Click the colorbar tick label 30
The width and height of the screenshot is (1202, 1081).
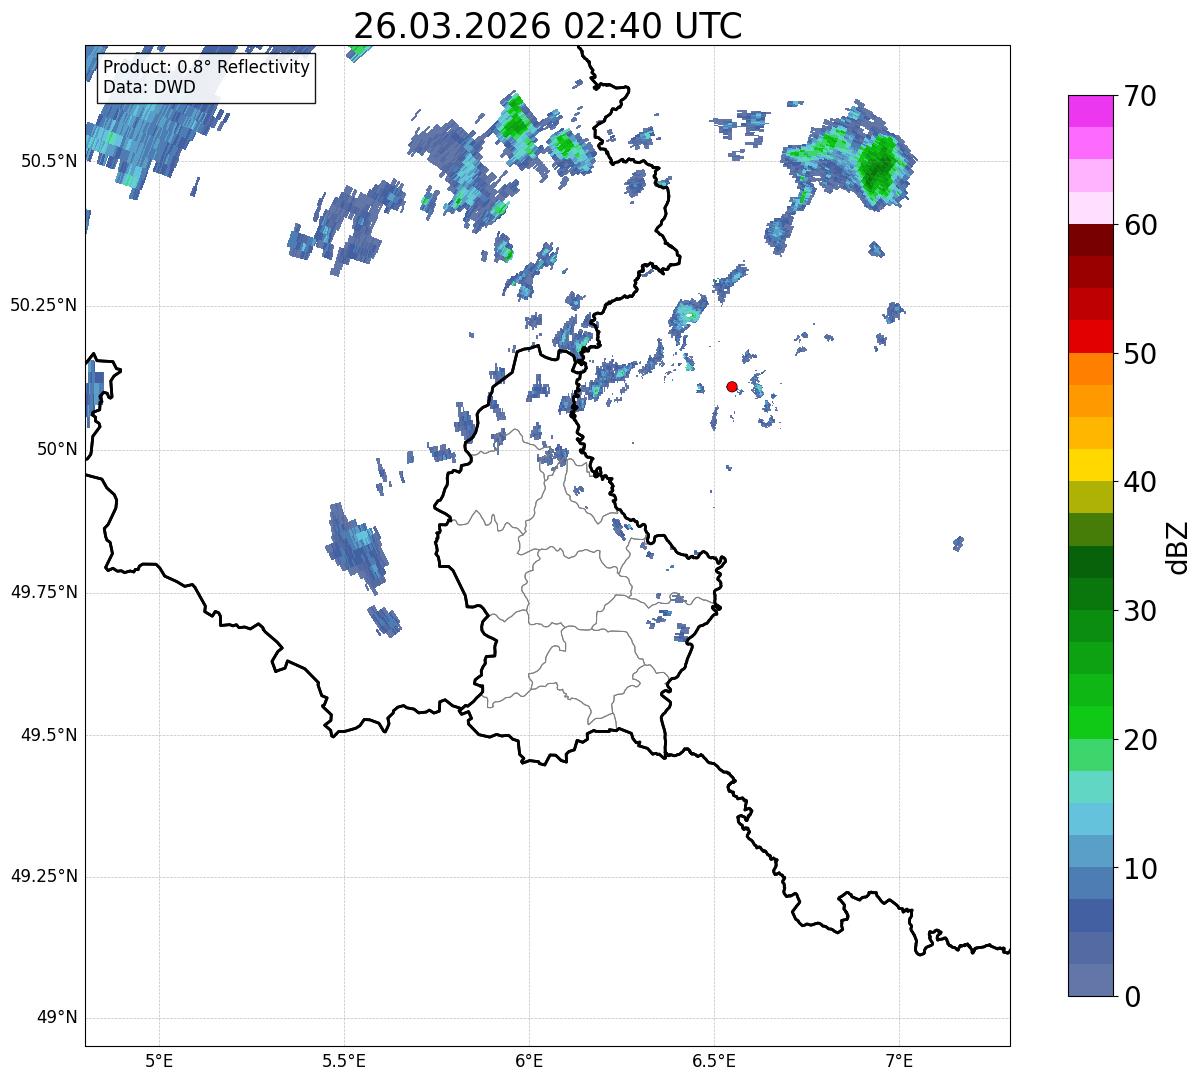click(1139, 611)
